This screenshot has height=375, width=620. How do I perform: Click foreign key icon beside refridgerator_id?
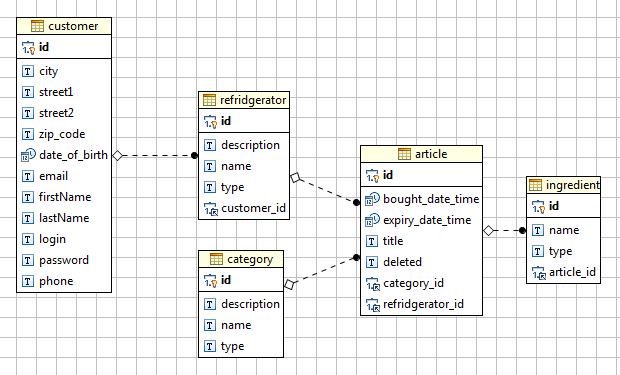[372, 304]
